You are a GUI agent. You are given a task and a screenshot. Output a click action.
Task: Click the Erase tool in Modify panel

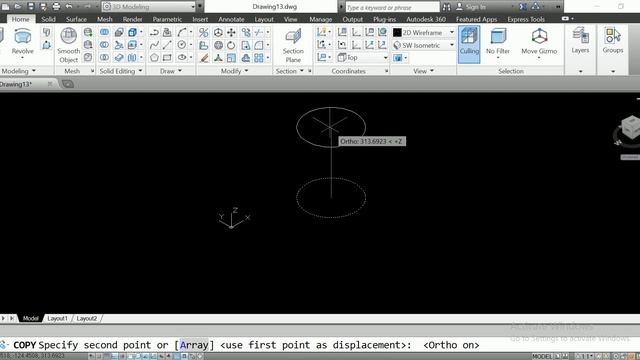coord(204,58)
